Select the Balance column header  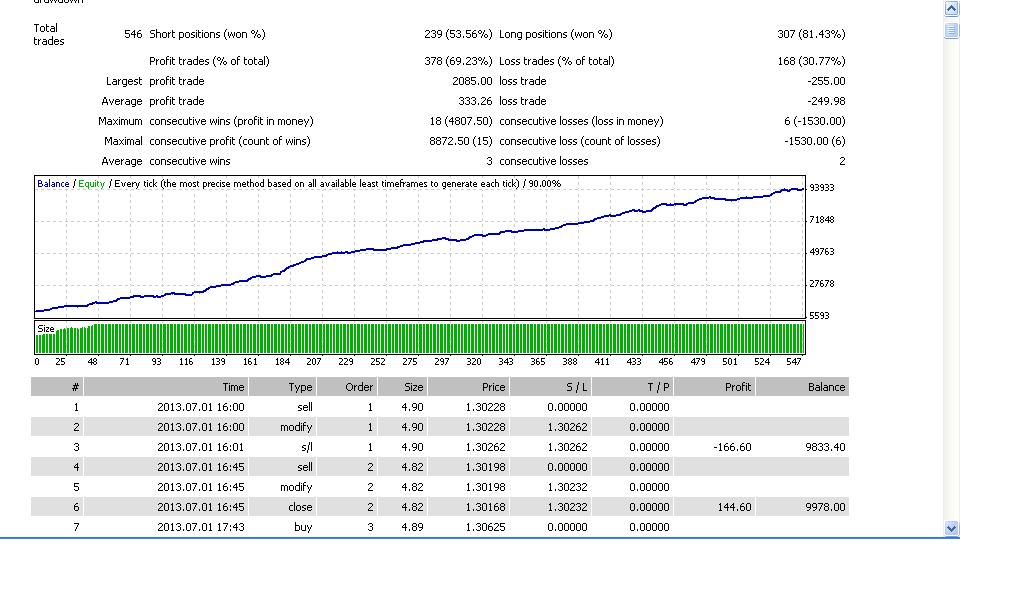coord(803,387)
